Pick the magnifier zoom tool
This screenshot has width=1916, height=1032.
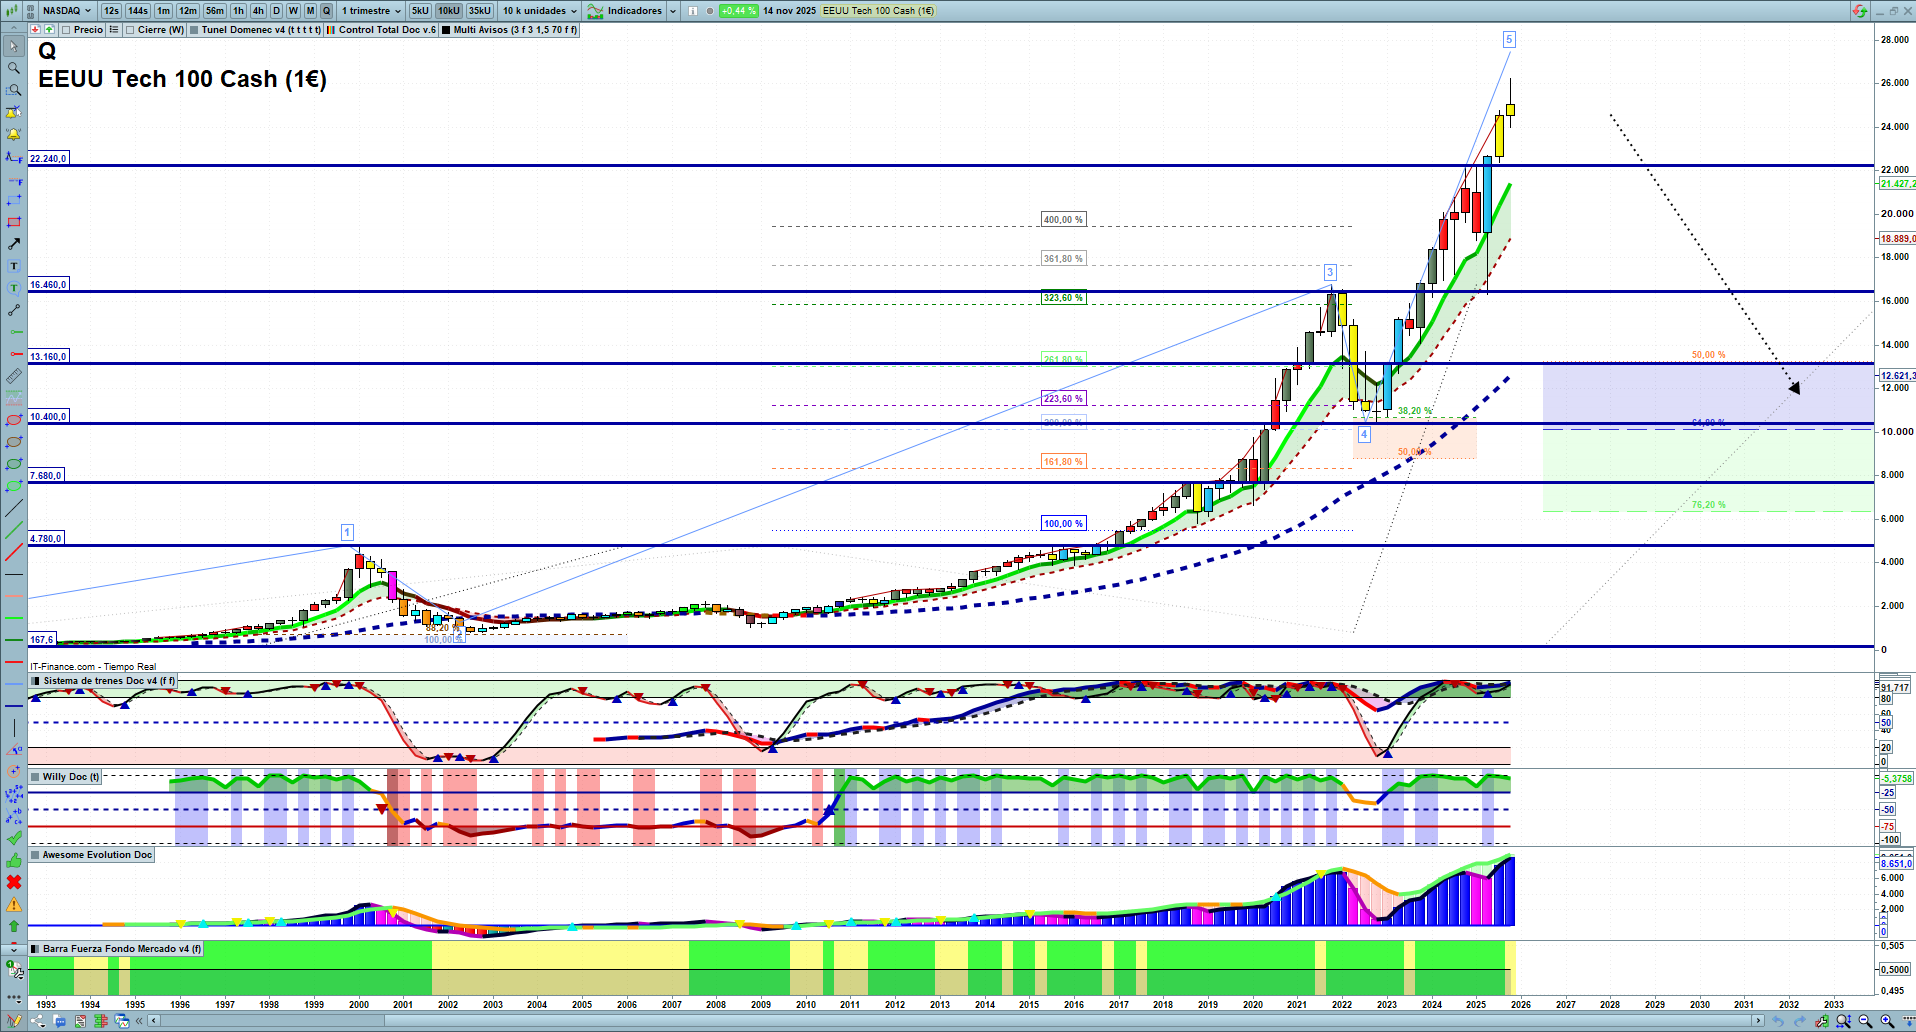(14, 68)
